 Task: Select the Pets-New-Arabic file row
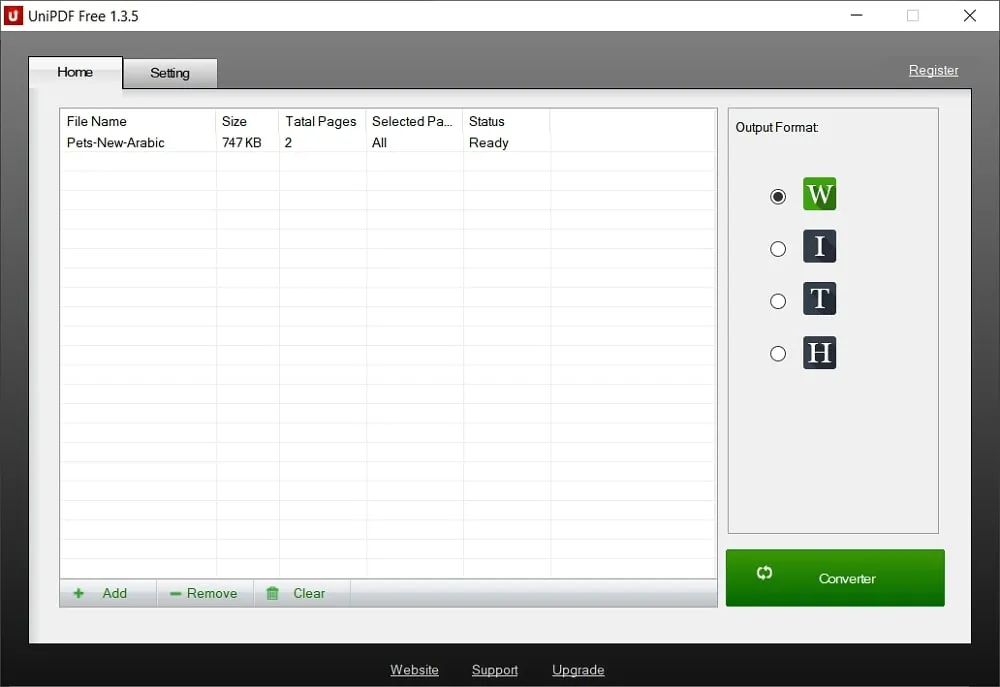(x=113, y=142)
